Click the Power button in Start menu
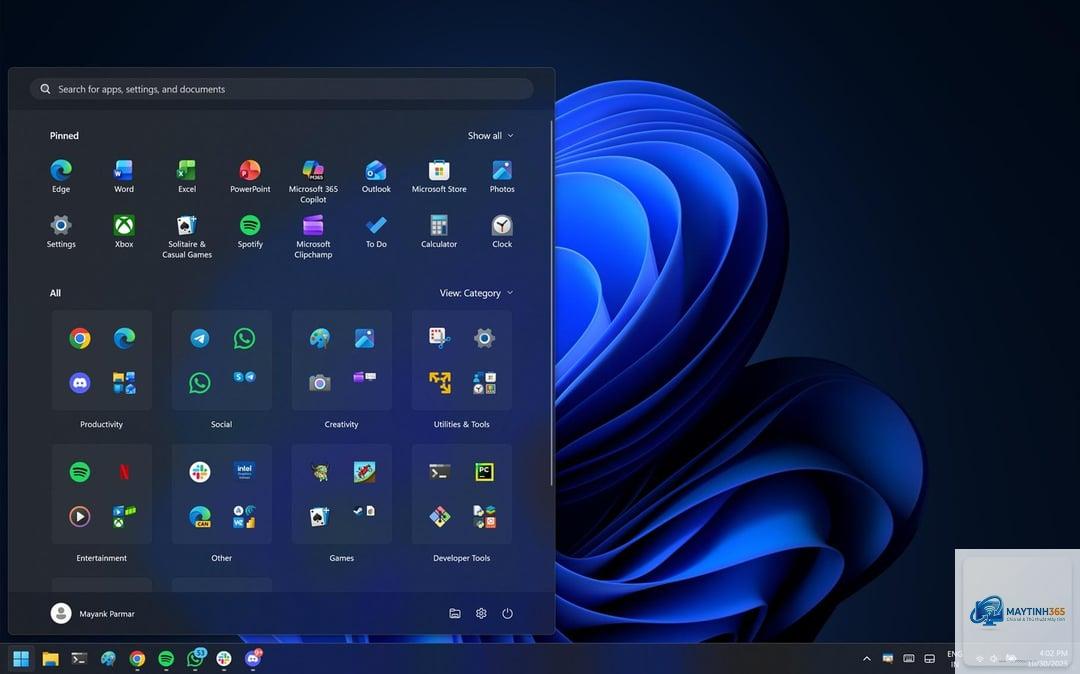Image resolution: width=1080 pixels, height=674 pixels. 507,613
